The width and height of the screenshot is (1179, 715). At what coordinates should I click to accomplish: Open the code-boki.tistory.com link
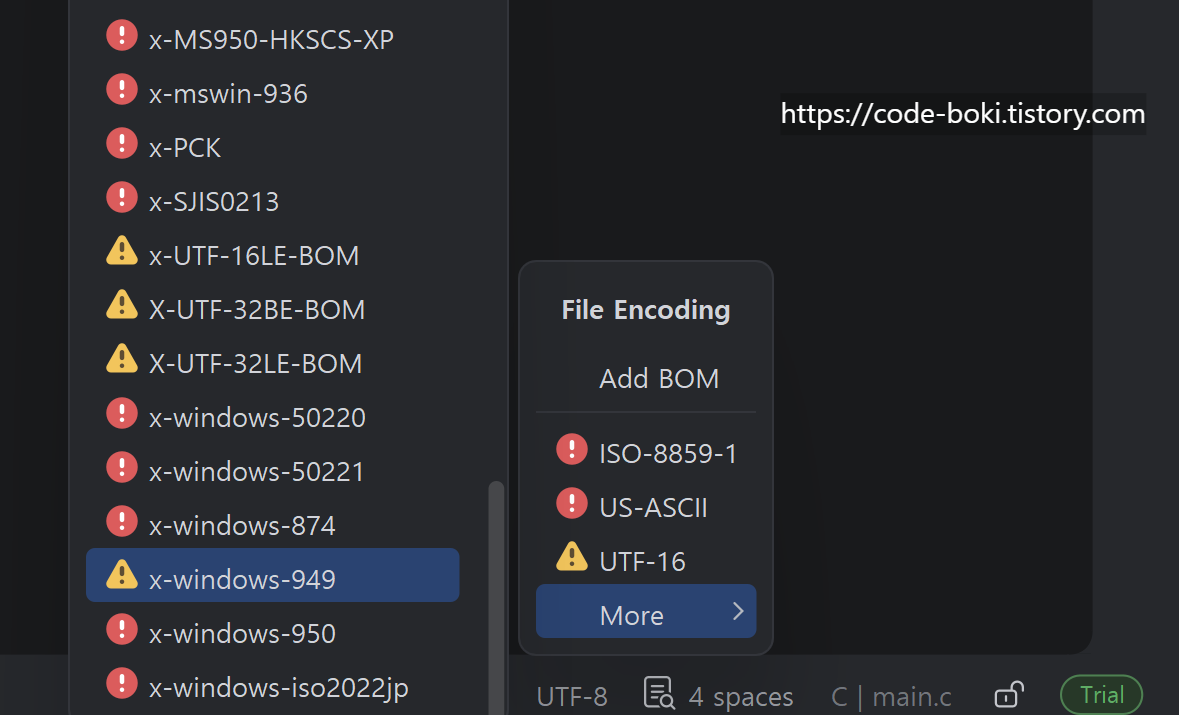(962, 114)
